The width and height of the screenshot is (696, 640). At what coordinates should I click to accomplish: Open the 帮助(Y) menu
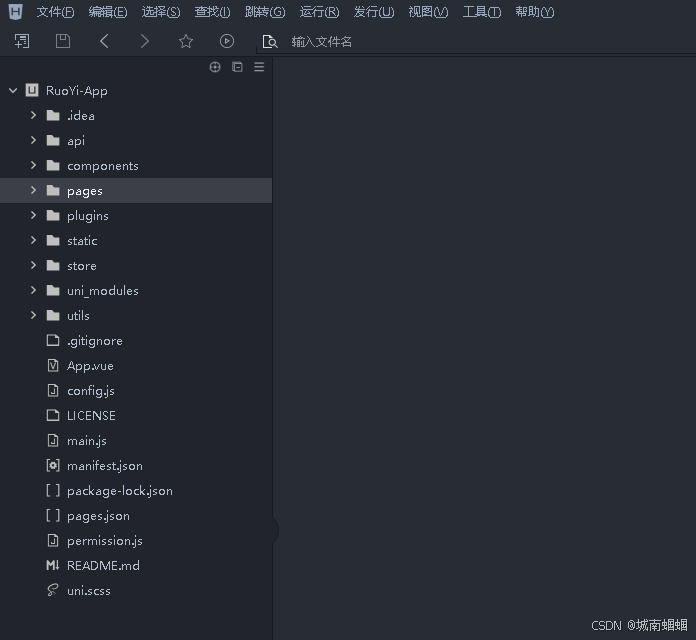coord(534,12)
